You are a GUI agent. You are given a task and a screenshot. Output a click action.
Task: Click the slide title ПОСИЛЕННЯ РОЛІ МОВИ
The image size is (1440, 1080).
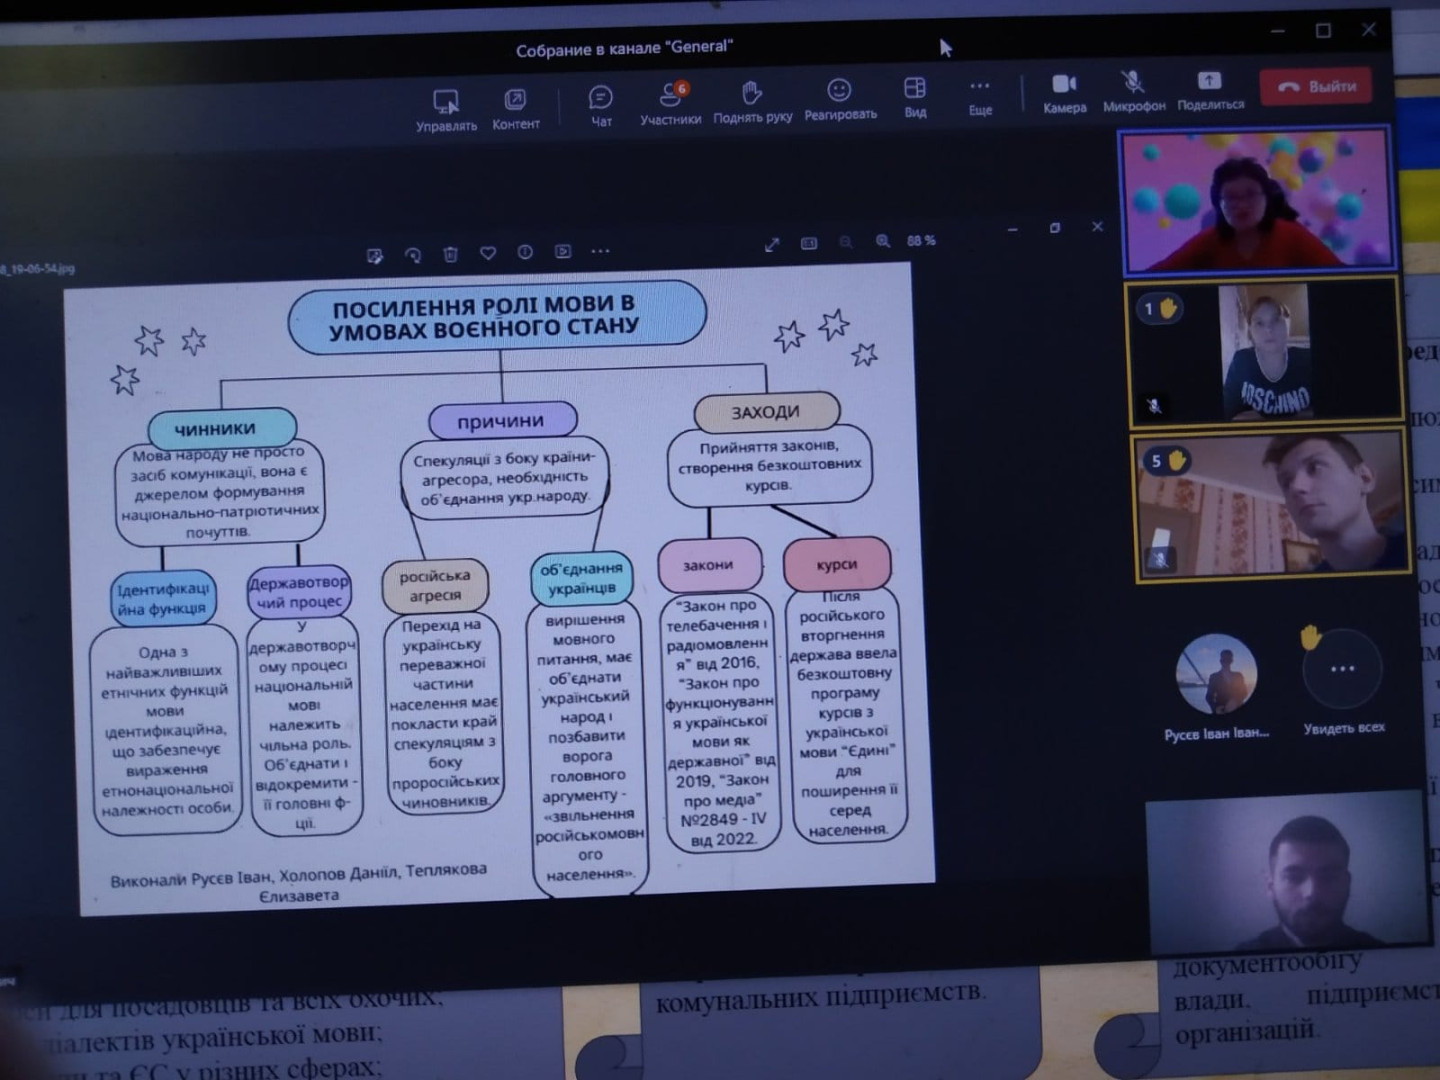coord(496,316)
